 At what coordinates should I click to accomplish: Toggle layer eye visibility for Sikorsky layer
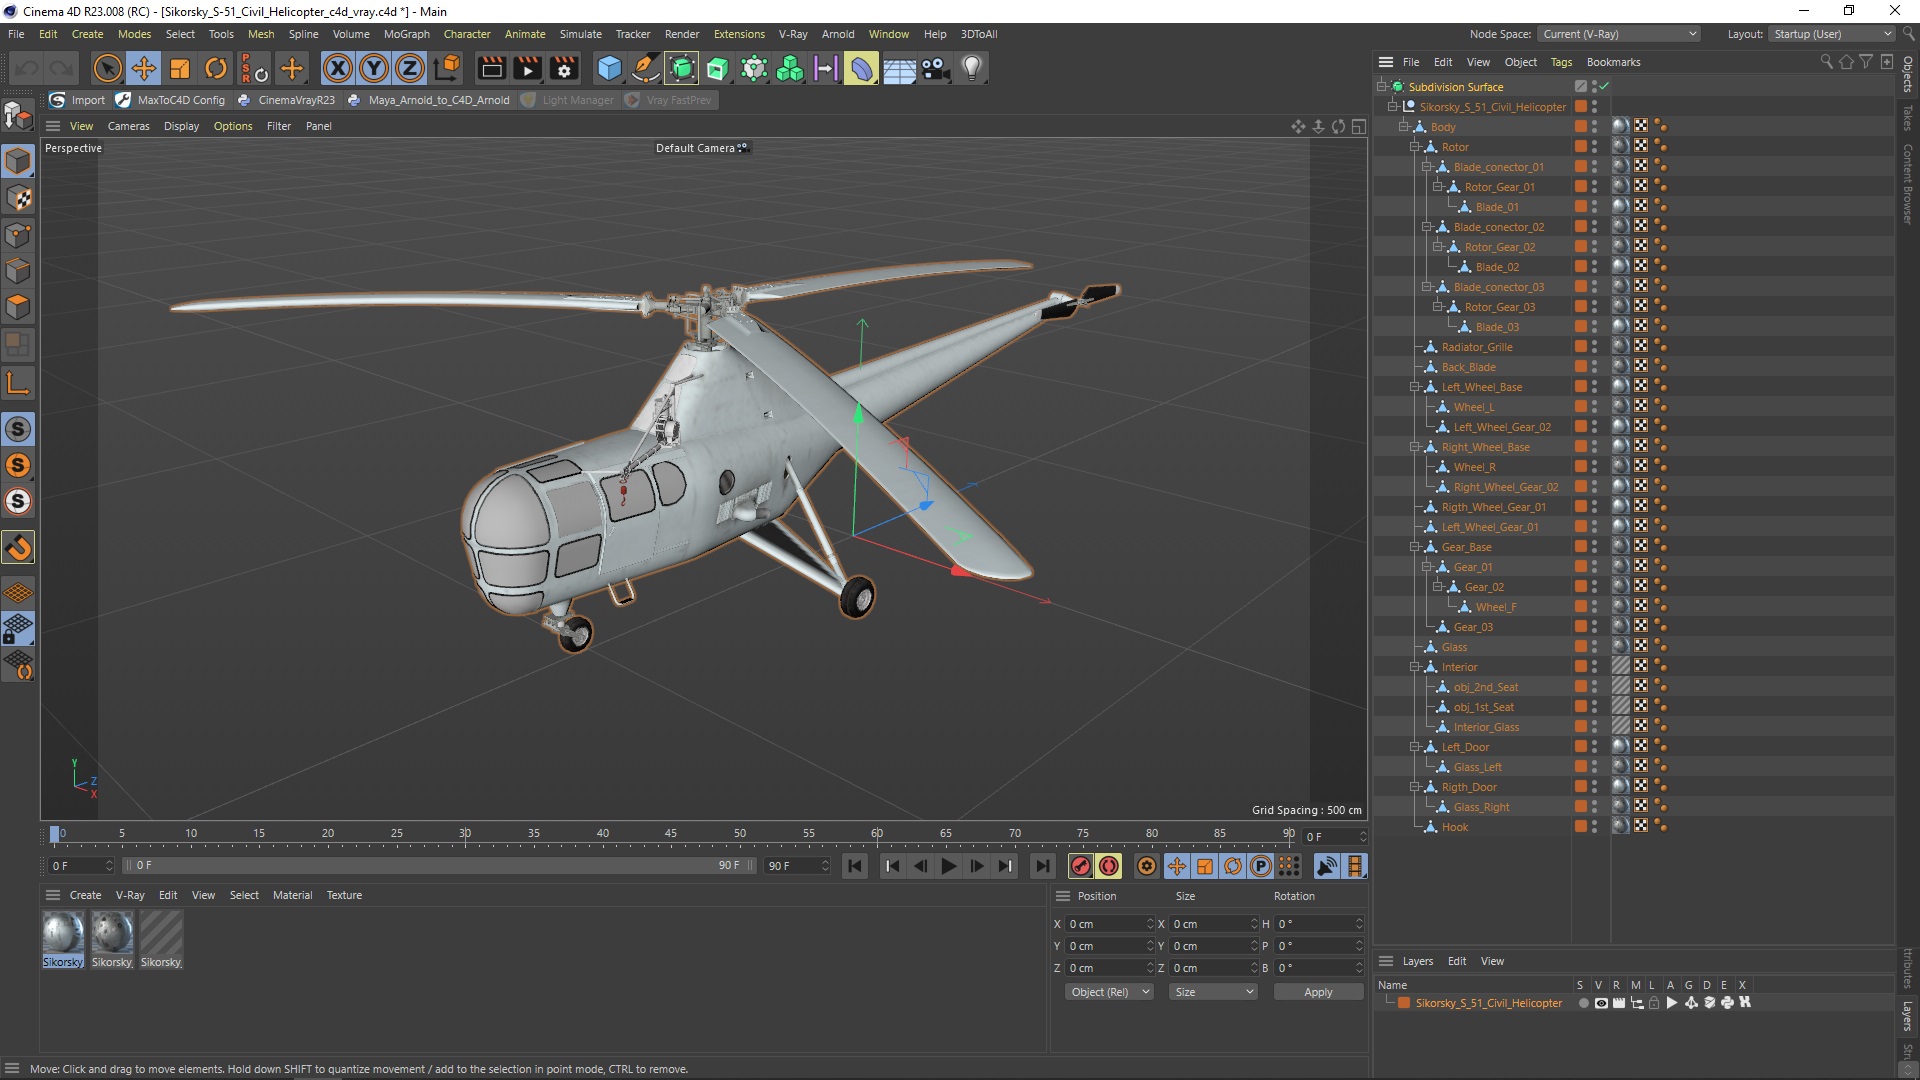(x=1601, y=1003)
